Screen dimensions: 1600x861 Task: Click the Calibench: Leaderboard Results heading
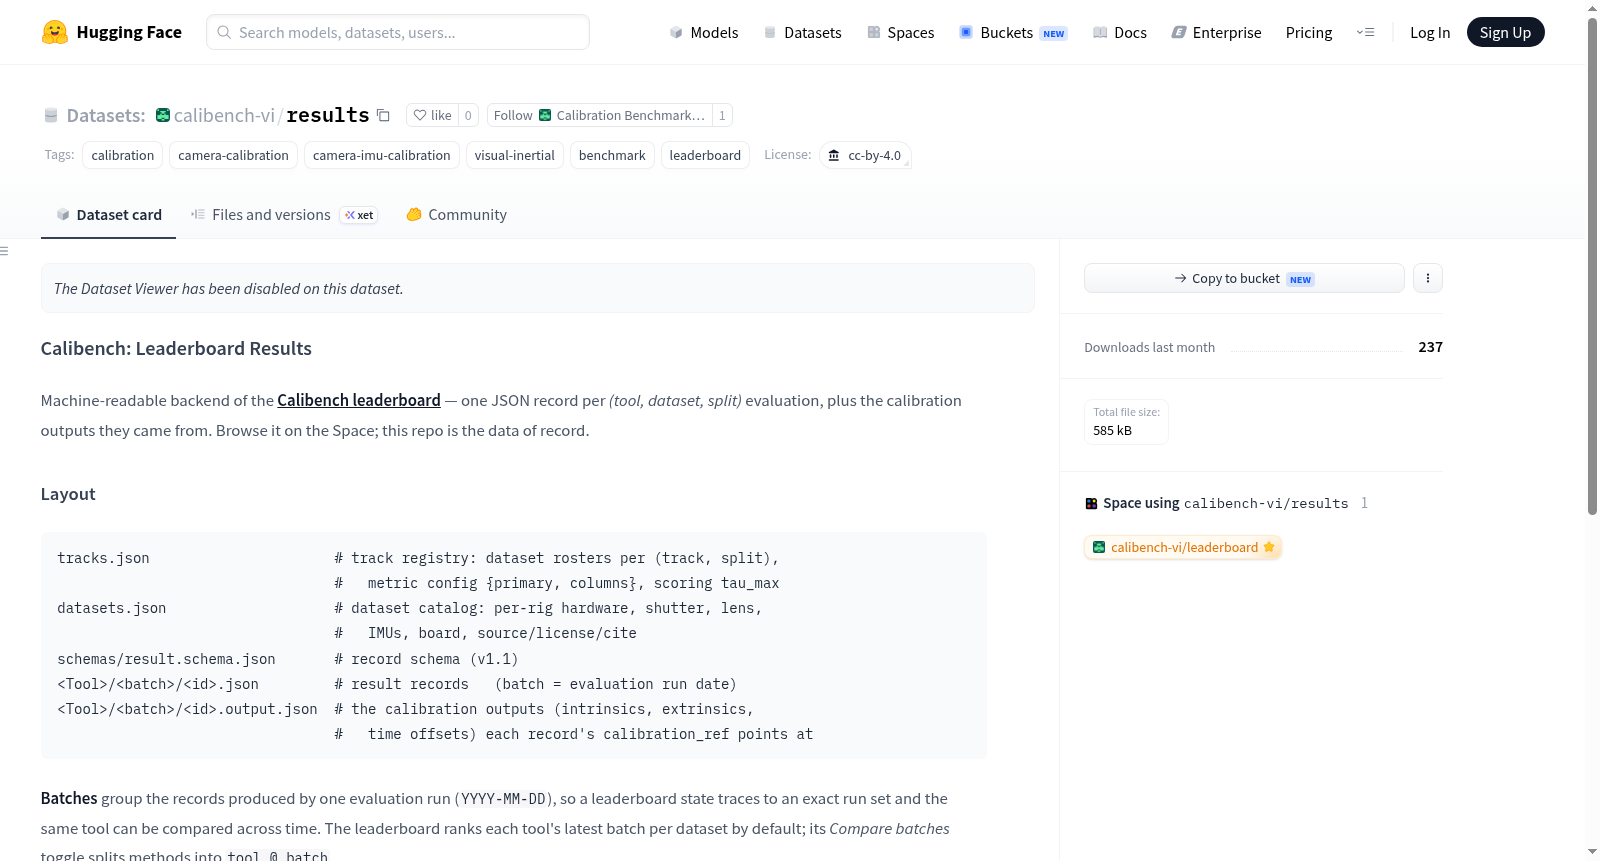pos(176,348)
